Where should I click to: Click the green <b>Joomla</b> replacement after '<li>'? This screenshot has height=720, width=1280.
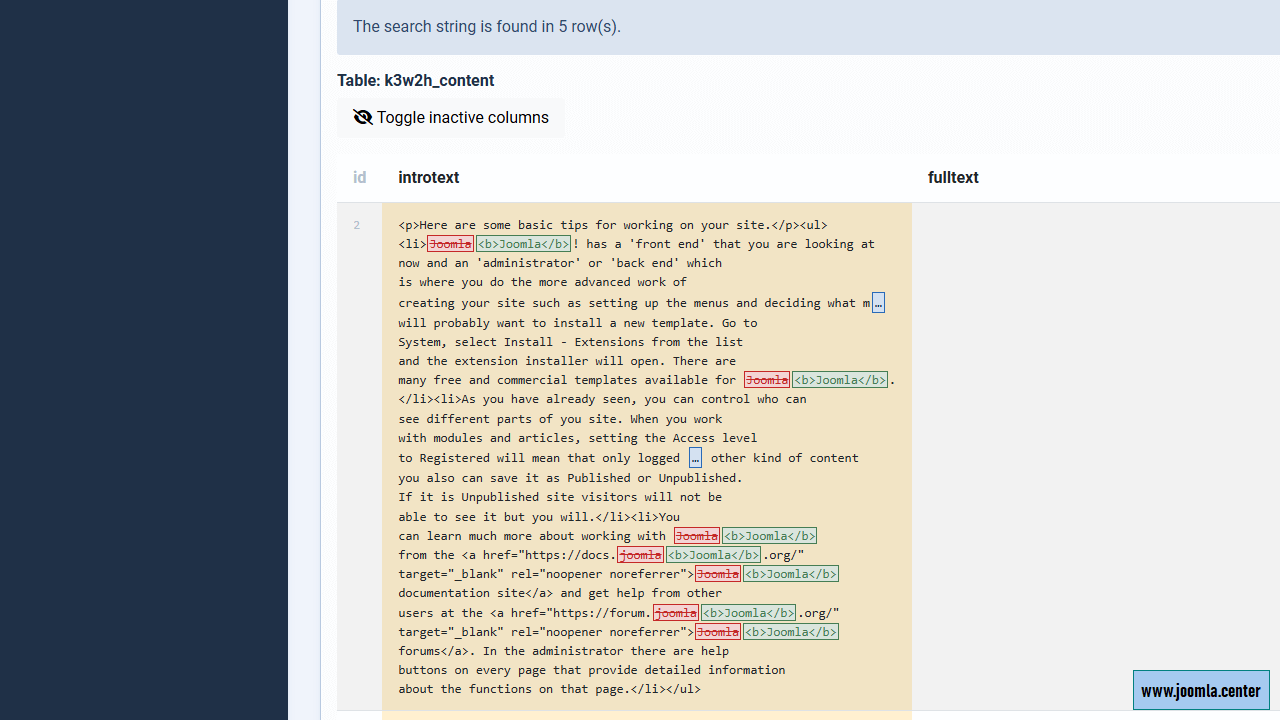point(524,244)
